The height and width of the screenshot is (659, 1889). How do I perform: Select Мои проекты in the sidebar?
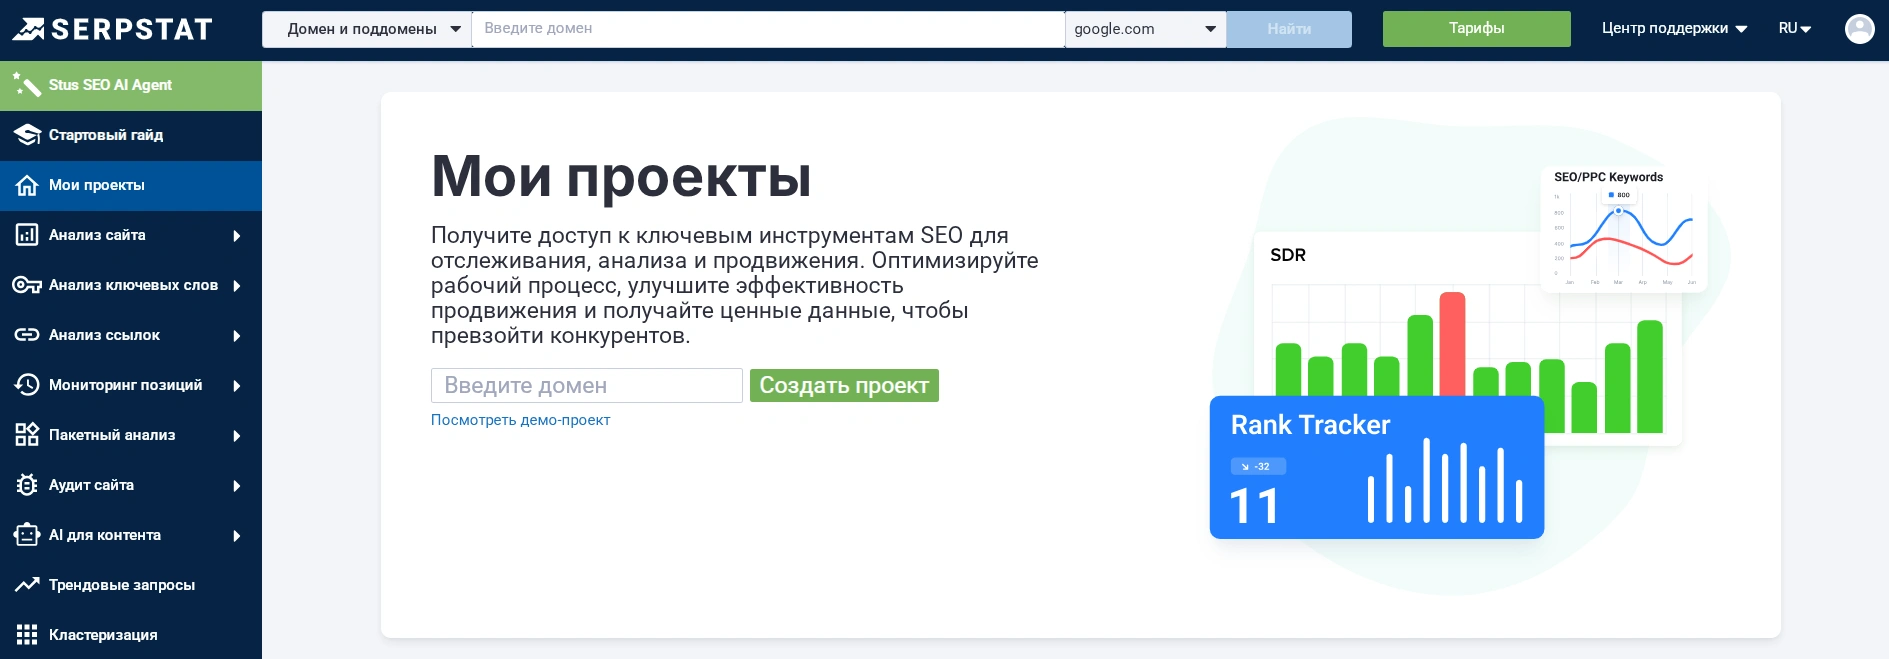[131, 186]
